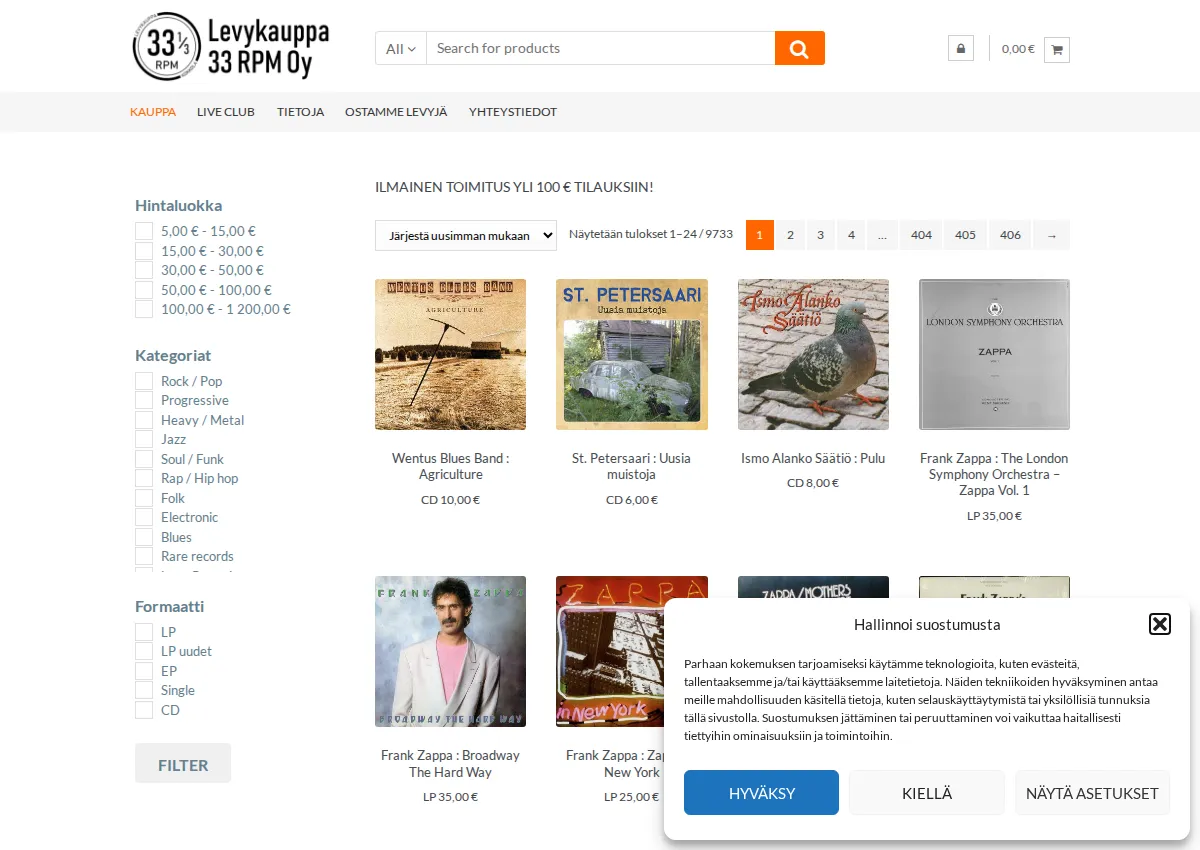Open Frank Zappa Broadway The Hard Way cover
This screenshot has height=850, width=1200.
pos(450,651)
